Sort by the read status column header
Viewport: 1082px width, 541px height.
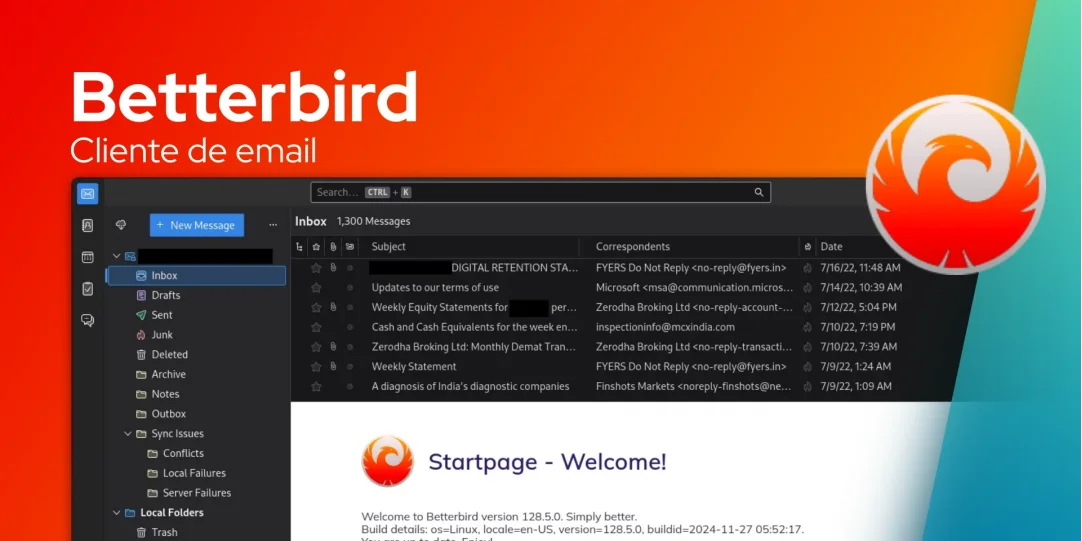coord(350,246)
